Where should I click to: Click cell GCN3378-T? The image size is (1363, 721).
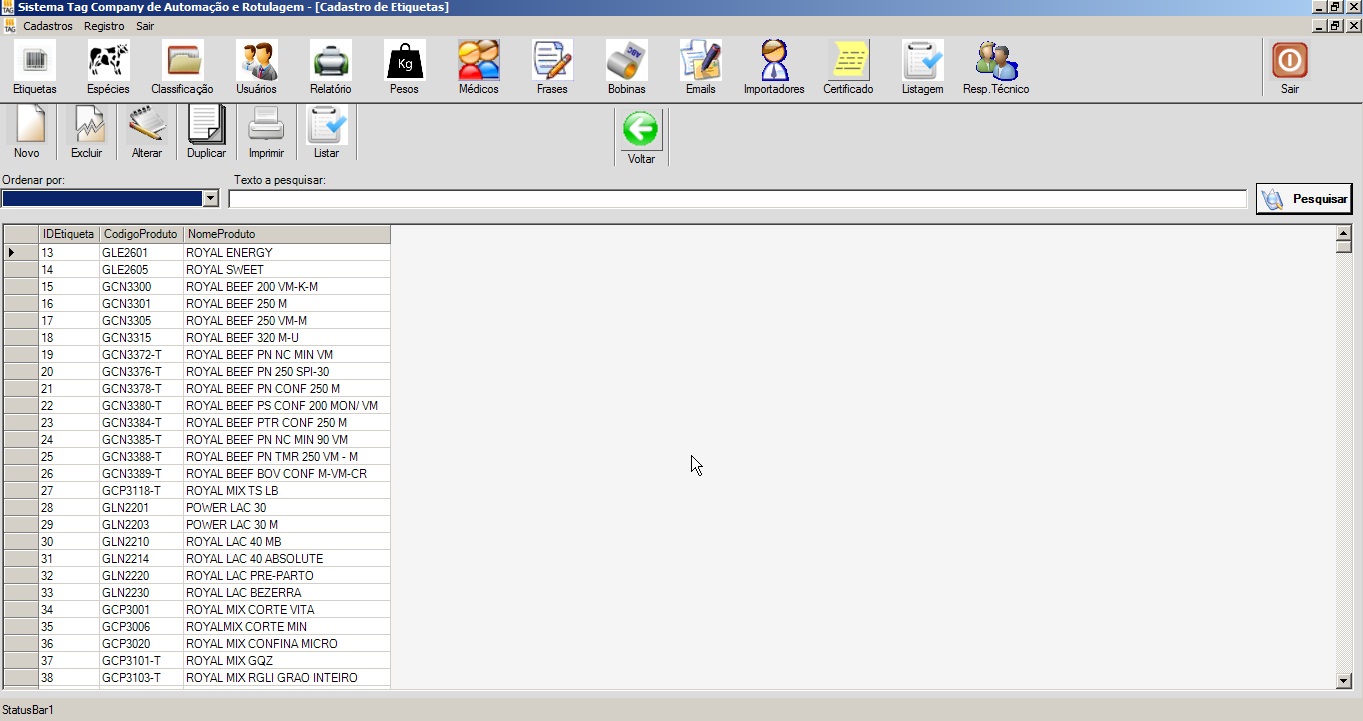141,389
